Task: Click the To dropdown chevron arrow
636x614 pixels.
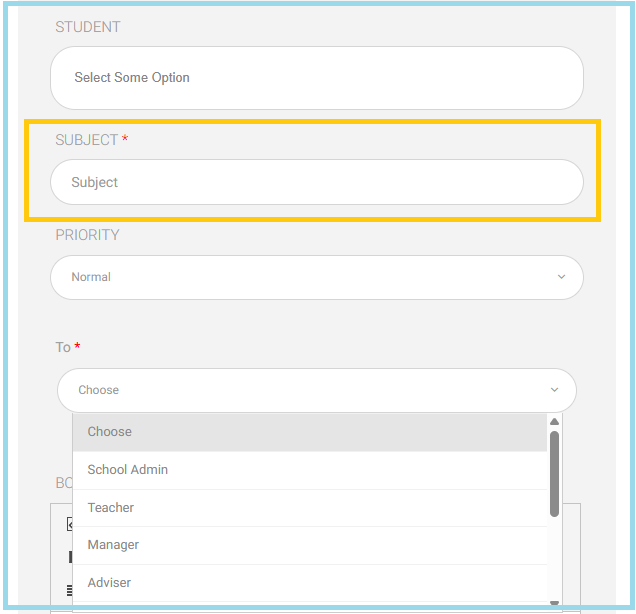Action: coord(555,390)
